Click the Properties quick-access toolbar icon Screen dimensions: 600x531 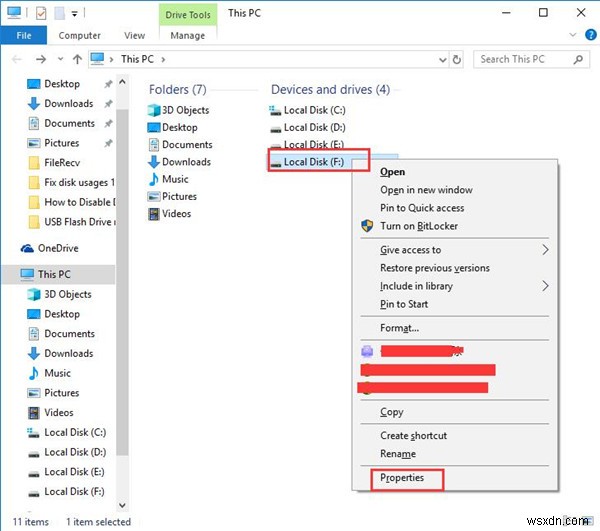41,13
